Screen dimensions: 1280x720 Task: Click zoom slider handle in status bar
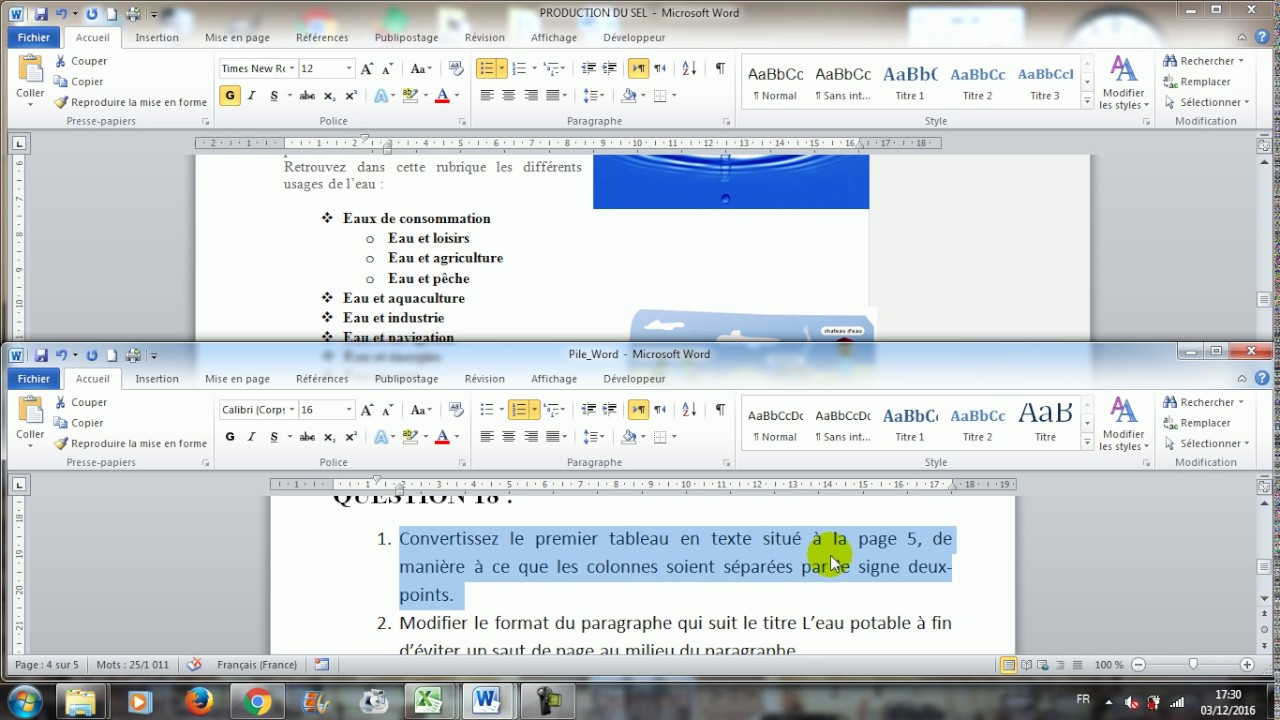[x=1192, y=665]
